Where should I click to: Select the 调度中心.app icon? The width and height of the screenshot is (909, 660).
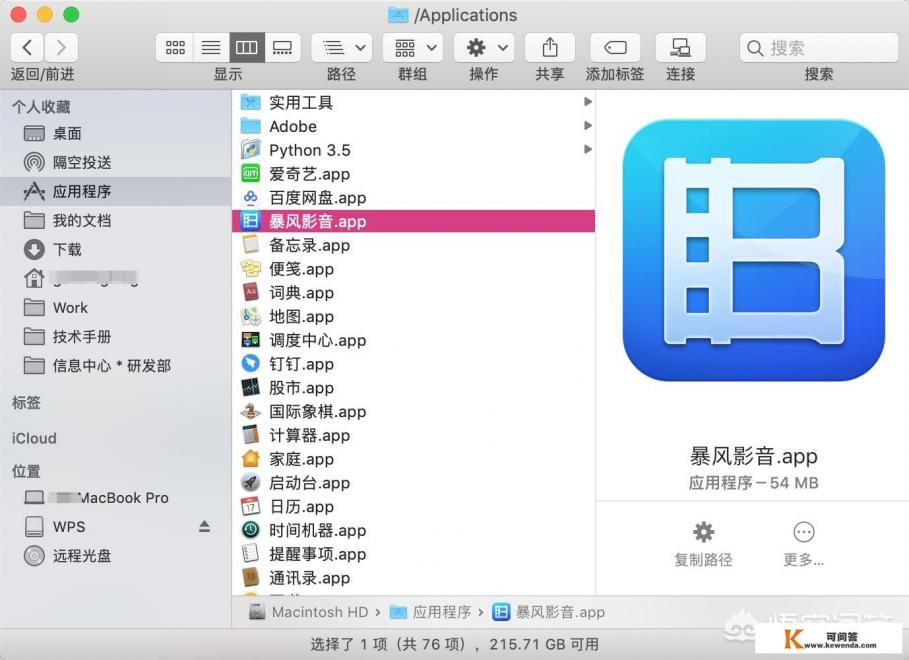250,340
